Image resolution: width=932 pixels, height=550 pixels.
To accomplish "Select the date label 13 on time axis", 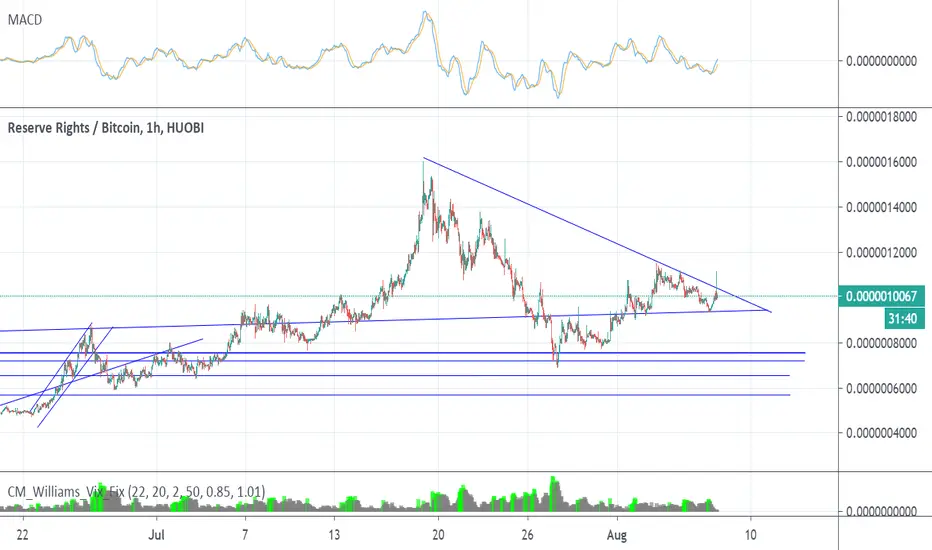I will click(334, 535).
